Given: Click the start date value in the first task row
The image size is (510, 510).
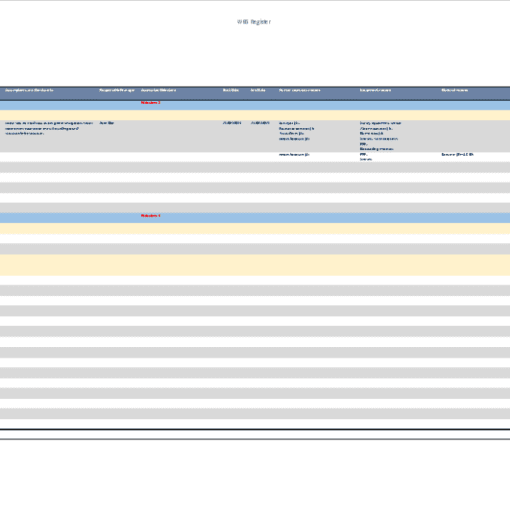Looking at the screenshot, I should pyautogui.click(x=232, y=123).
